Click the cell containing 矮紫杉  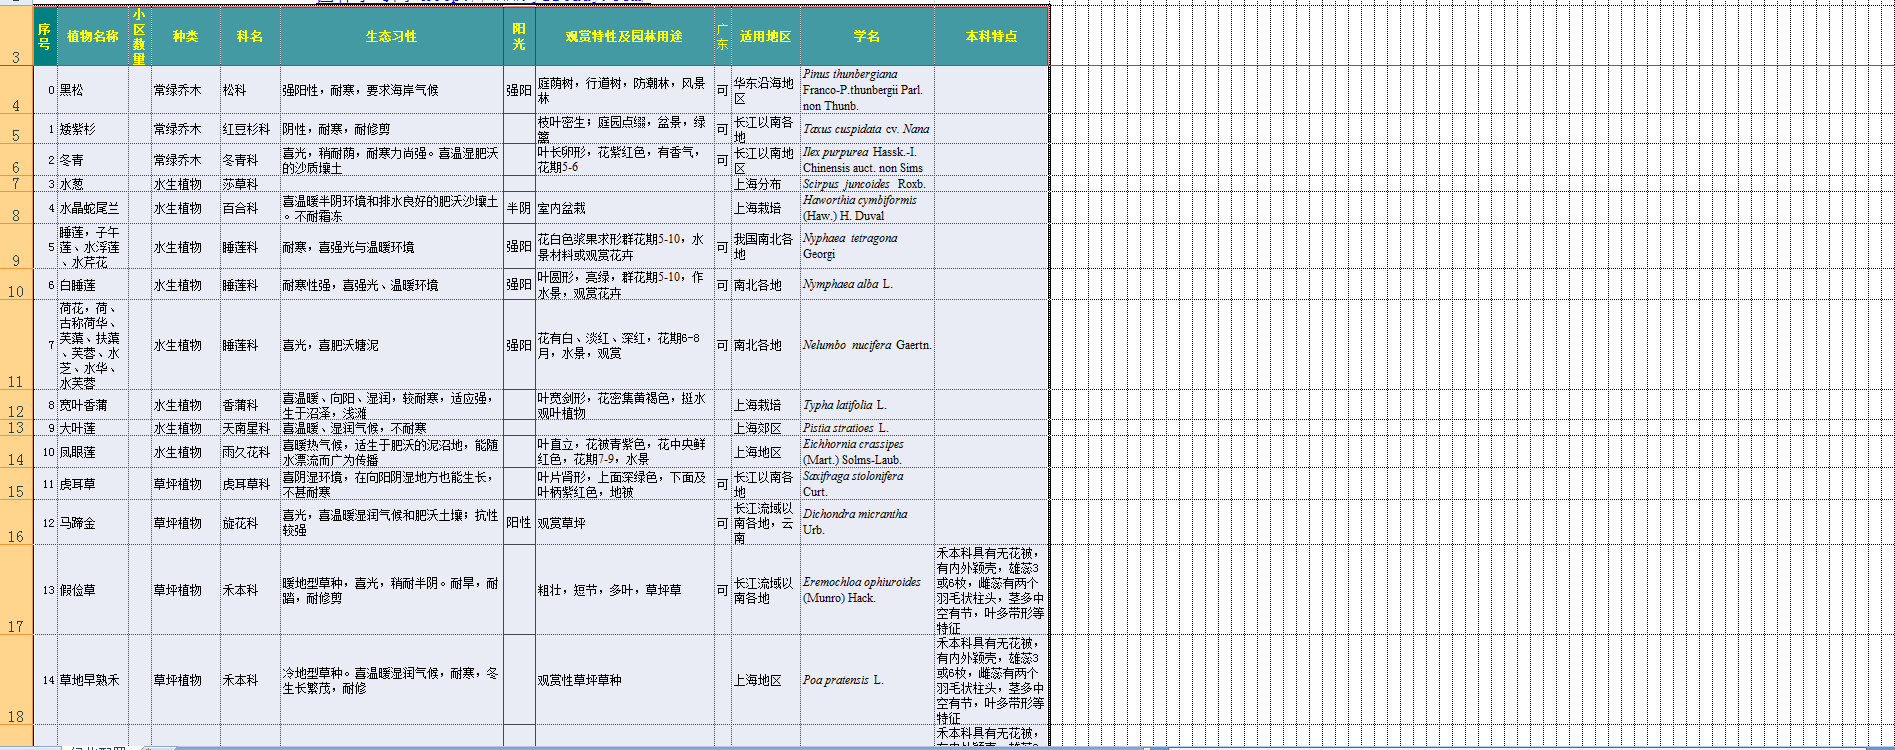93,129
